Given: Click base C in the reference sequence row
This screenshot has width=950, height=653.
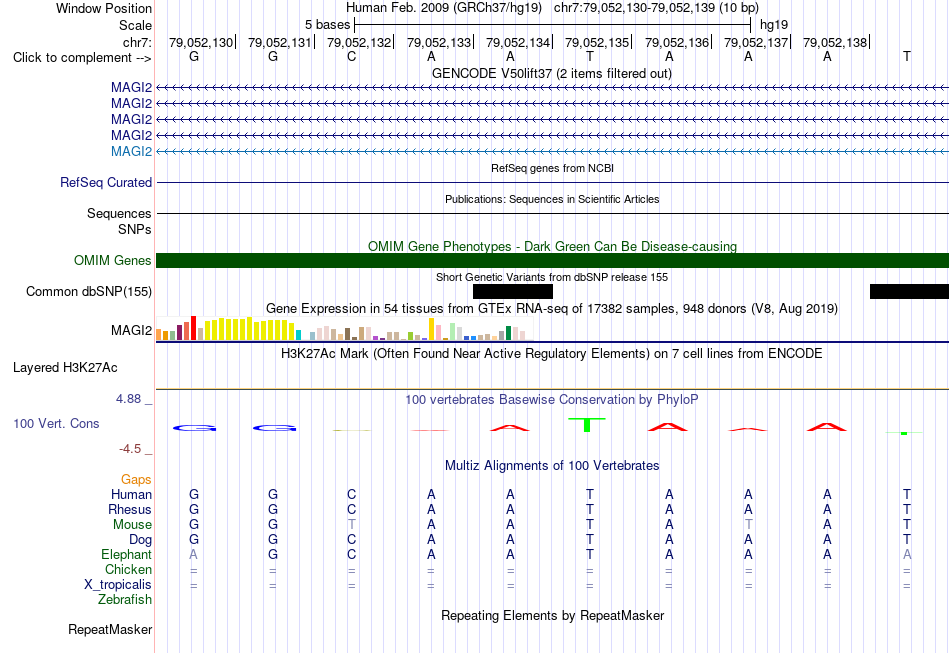Looking at the screenshot, I should 351,57.
